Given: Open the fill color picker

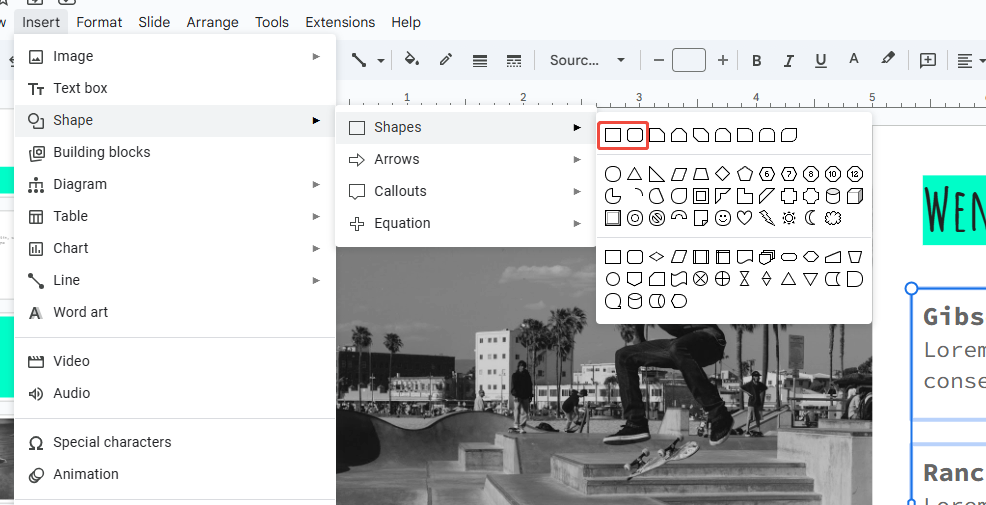Looking at the screenshot, I should coord(412,60).
